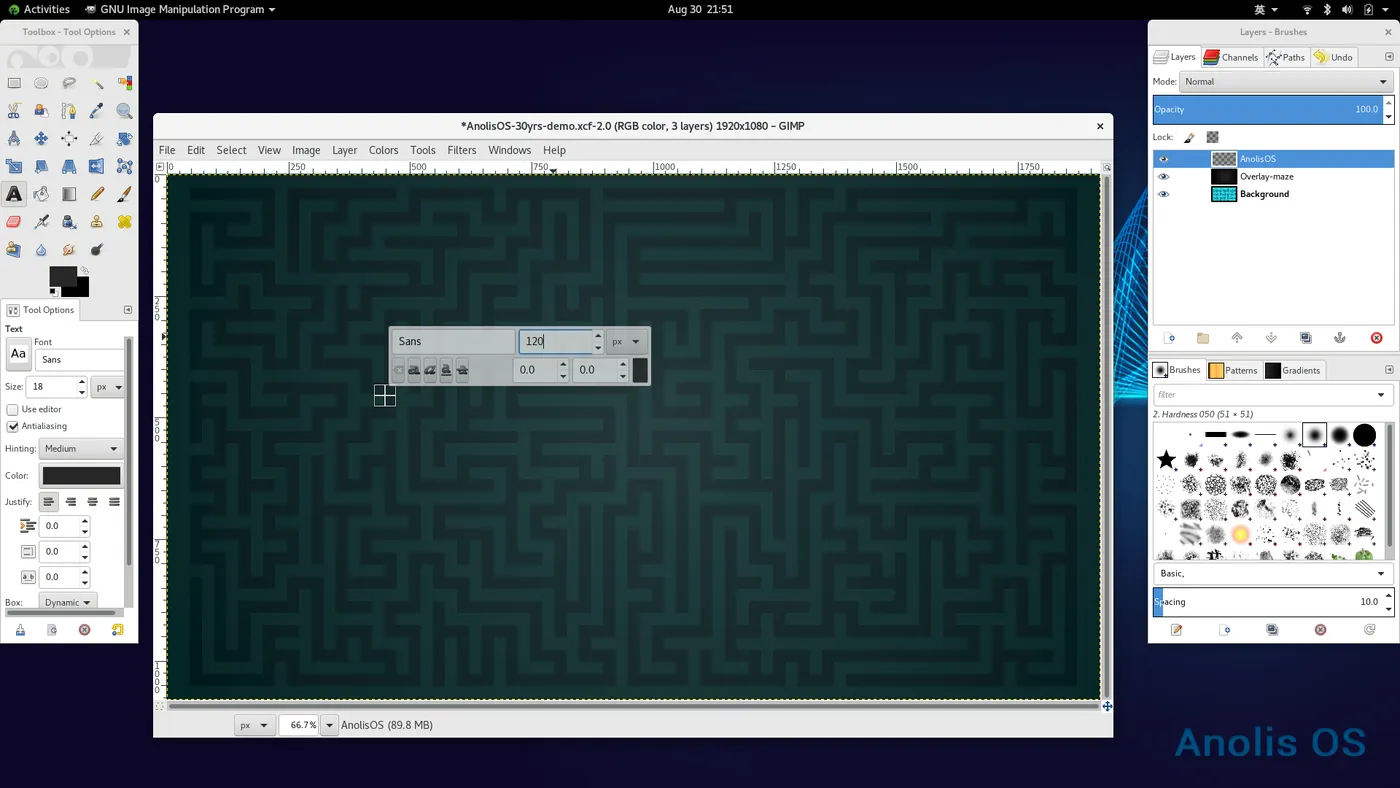Open the status bar px unit dropdown
The height and width of the screenshot is (788, 1400).
pyautogui.click(x=254, y=725)
